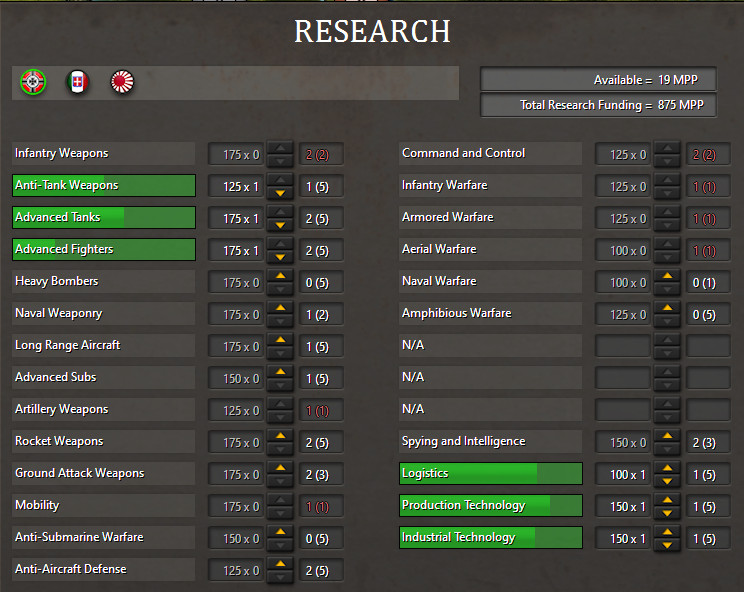This screenshot has height=592, width=744.
Task: Increase Industrial Technology research investment
Action: tap(668, 532)
